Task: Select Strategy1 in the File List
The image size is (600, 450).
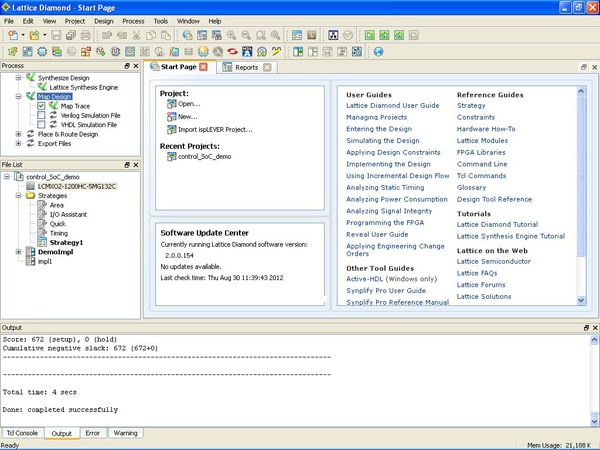Action: (66, 242)
